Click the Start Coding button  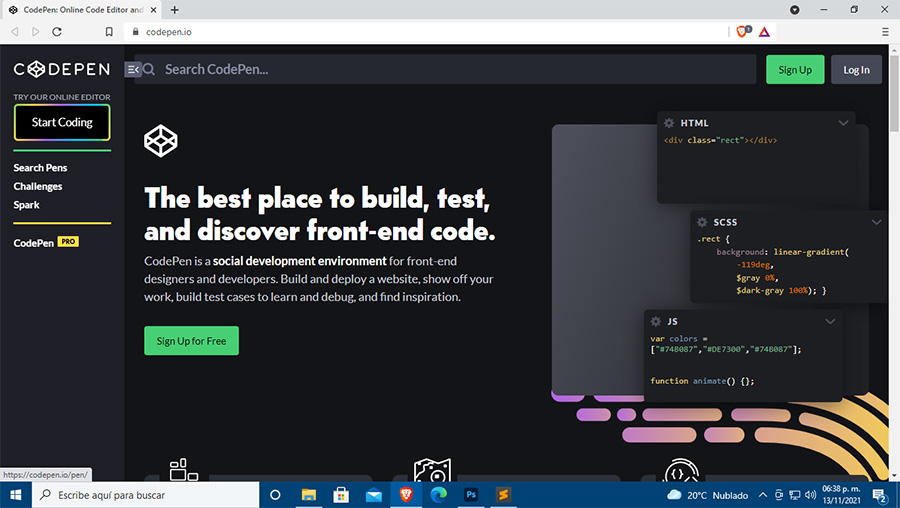tap(62, 122)
